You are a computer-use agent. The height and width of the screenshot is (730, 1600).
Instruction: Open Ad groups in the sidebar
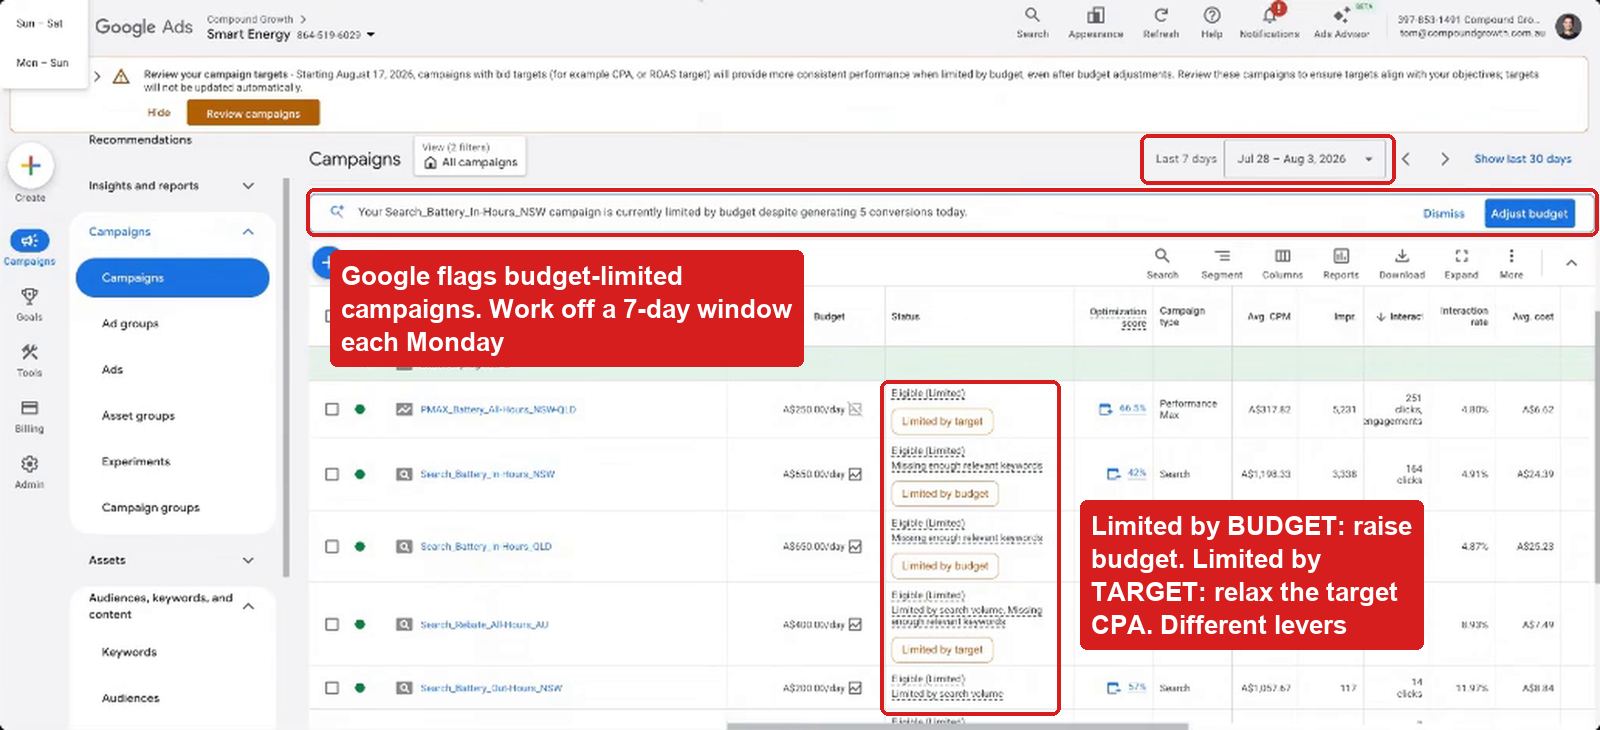[130, 324]
